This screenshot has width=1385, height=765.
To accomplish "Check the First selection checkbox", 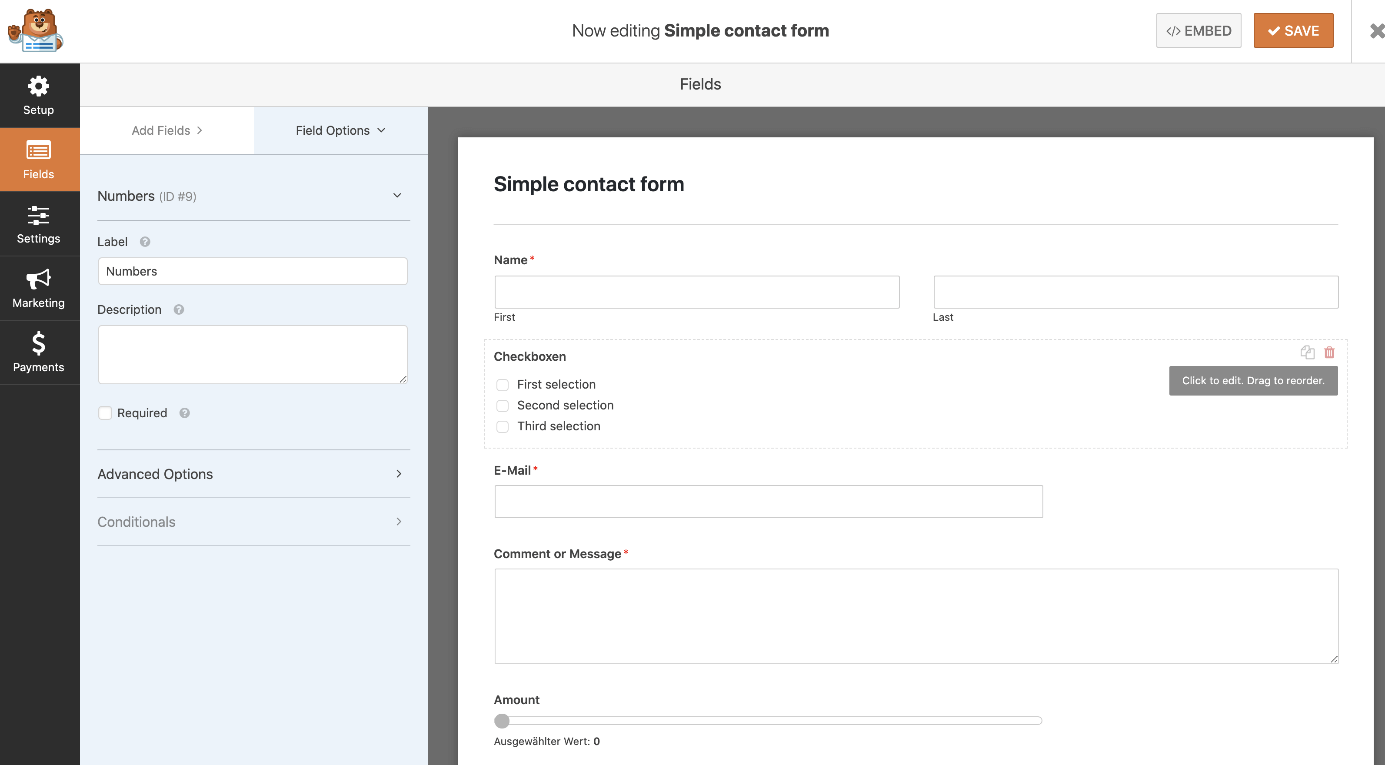I will click(x=503, y=385).
